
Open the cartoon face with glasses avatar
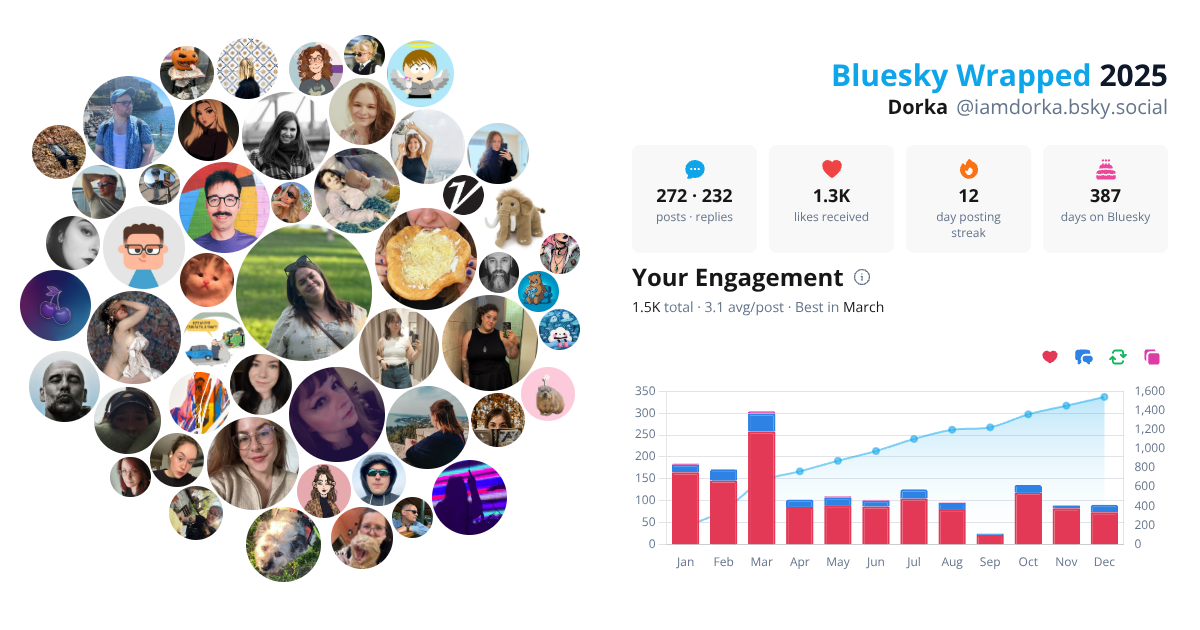[144, 248]
